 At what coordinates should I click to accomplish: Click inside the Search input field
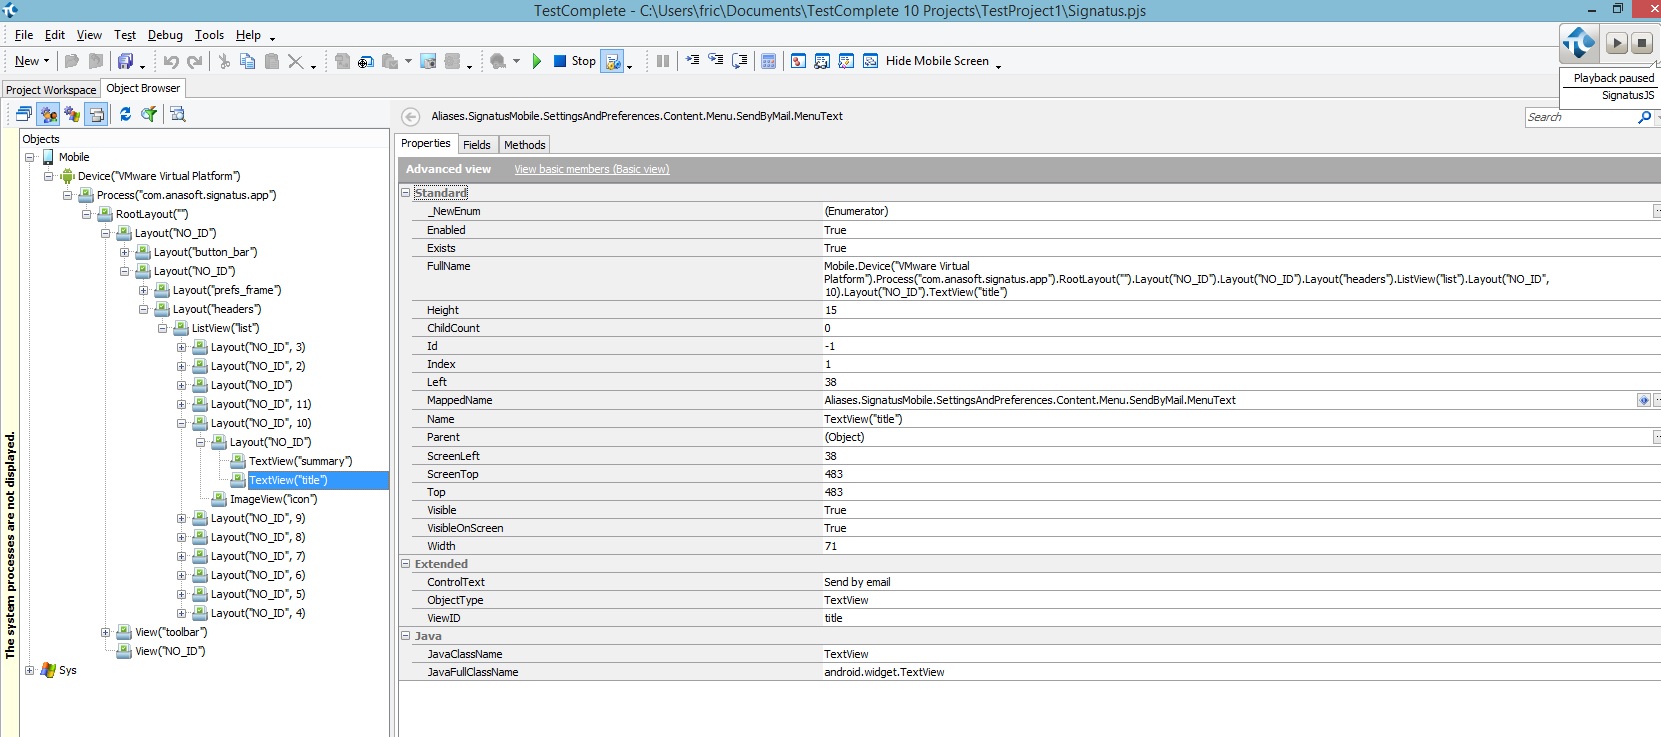point(1578,118)
